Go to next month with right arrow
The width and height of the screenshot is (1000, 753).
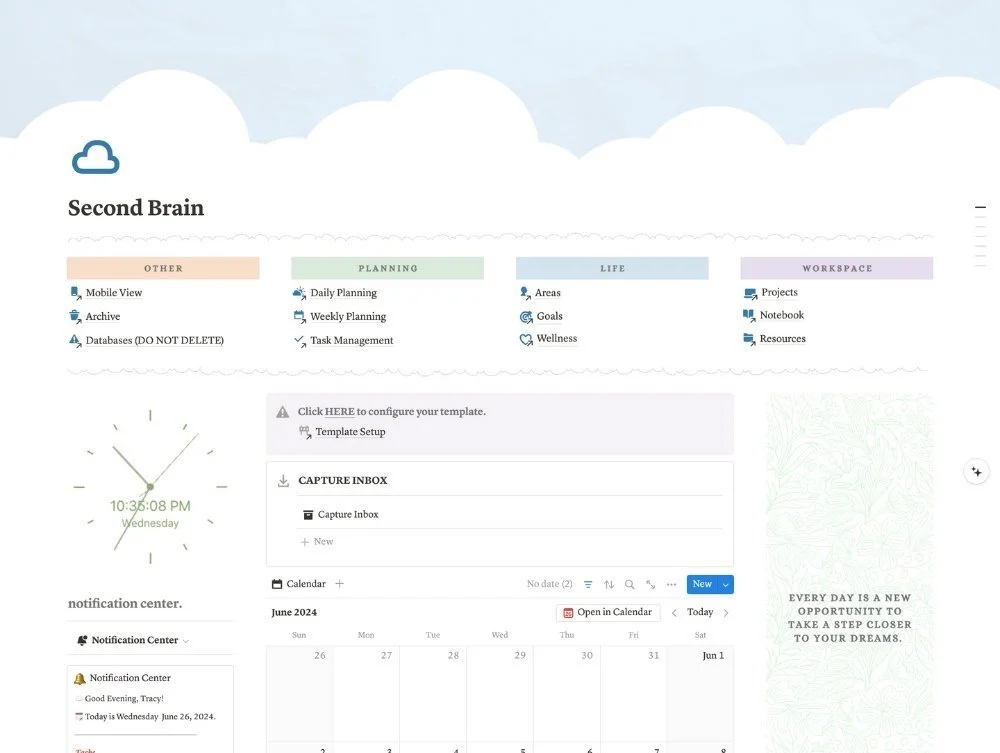[726, 613]
